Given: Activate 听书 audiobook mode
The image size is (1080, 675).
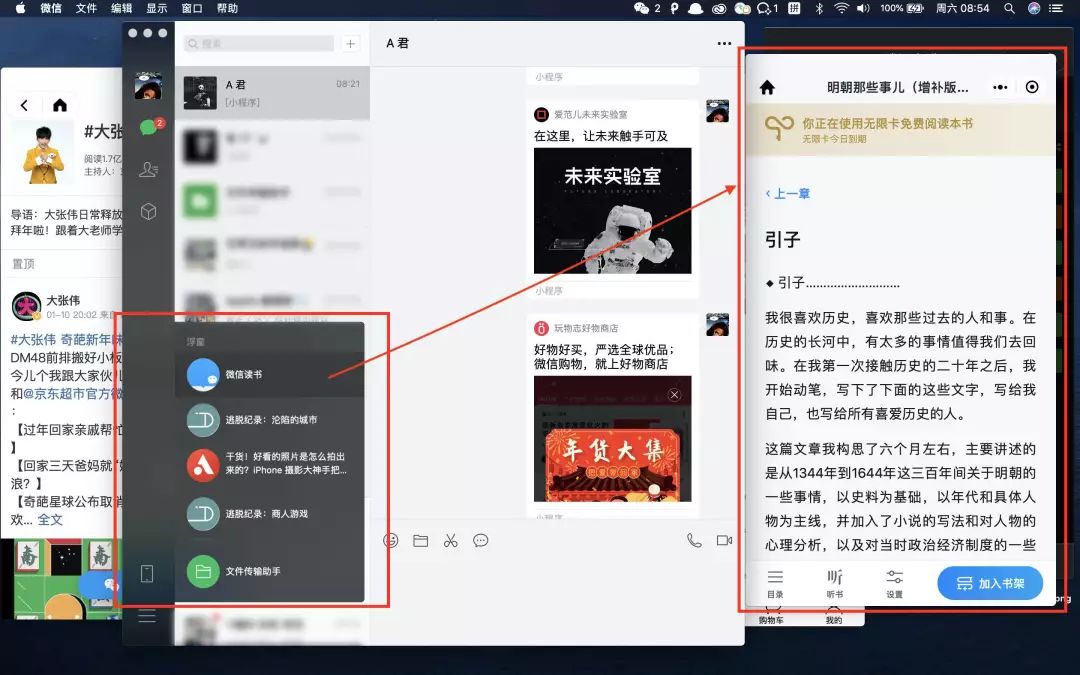Looking at the screenshot, I should tap(835, 582).
